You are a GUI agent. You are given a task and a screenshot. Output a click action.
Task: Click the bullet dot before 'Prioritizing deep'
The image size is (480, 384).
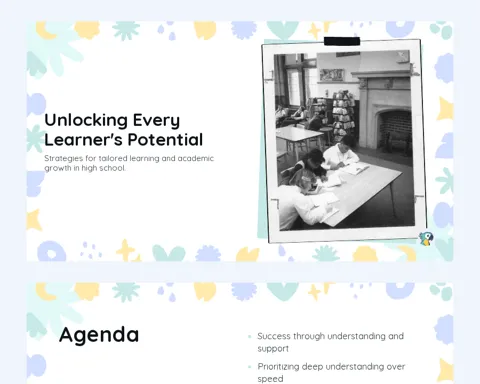click(250, 367)
